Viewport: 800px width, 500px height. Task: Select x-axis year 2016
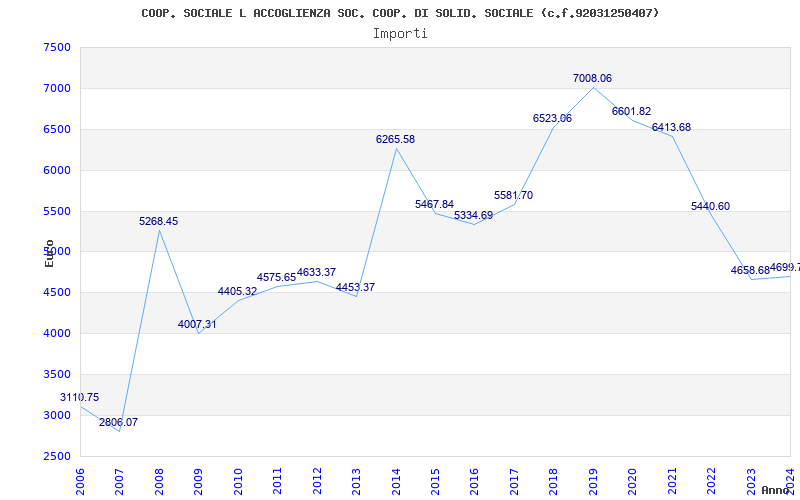point(474,481)
